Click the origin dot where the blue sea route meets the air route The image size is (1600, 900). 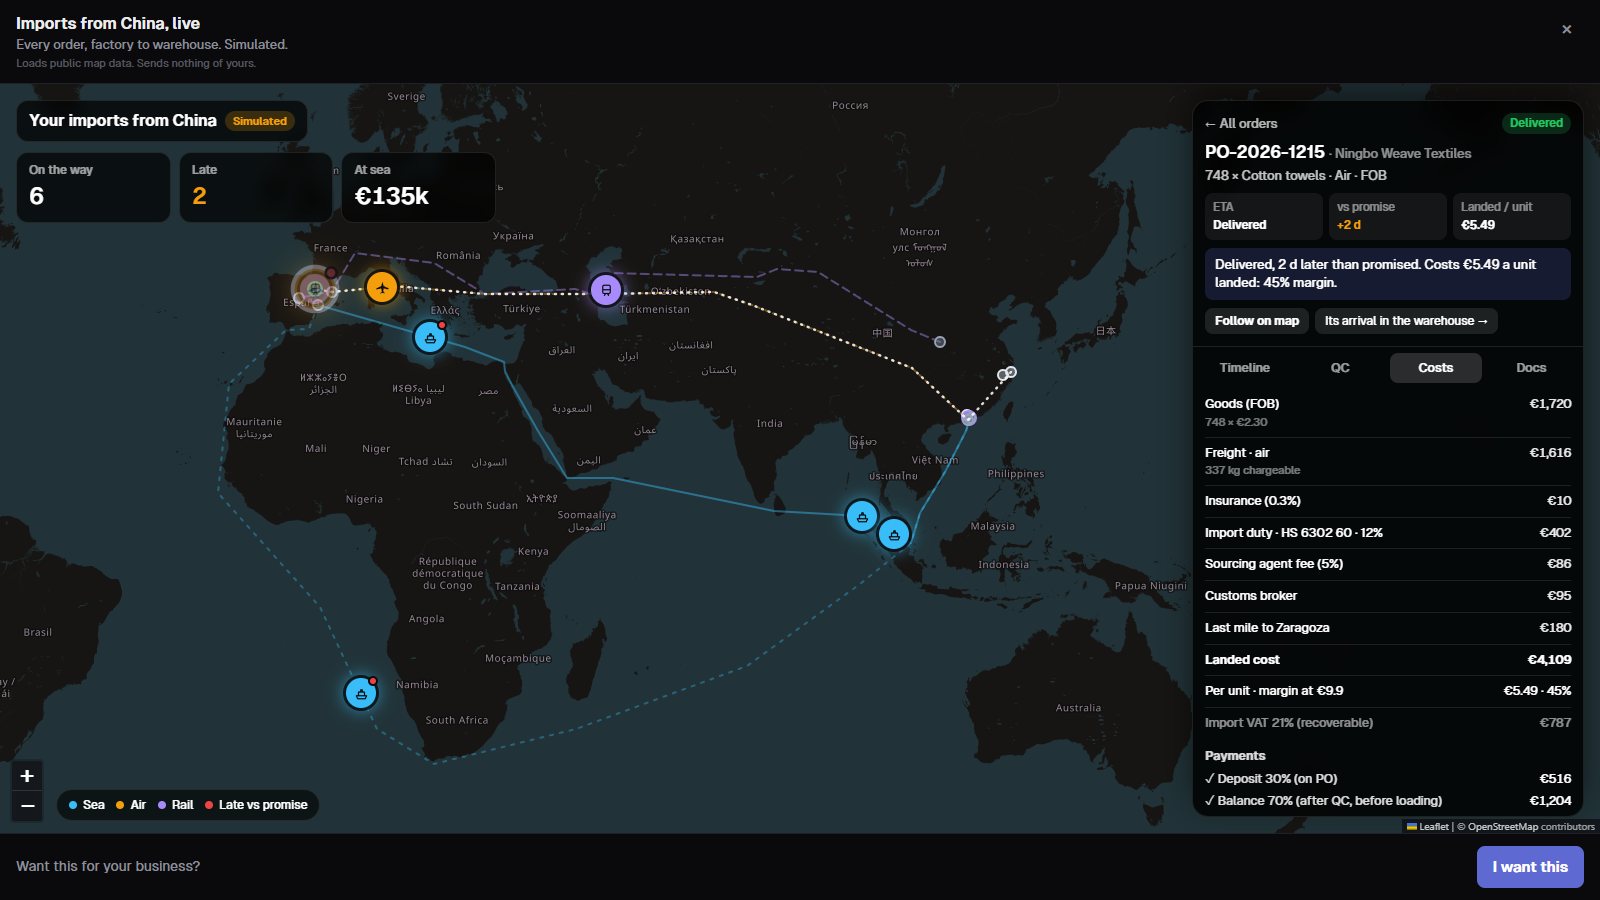click(x=968, y=417)
